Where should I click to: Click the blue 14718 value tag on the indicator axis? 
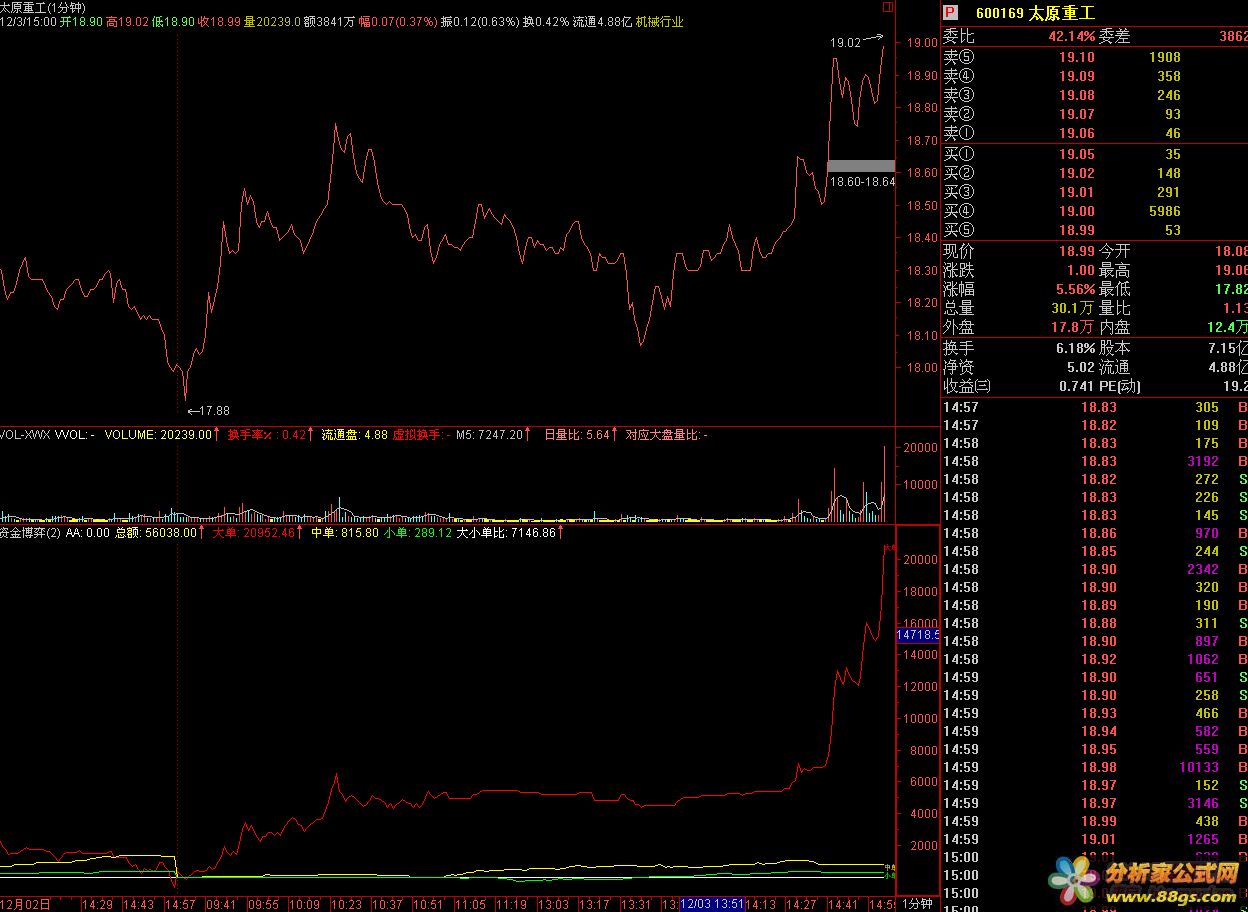point(919,635)
